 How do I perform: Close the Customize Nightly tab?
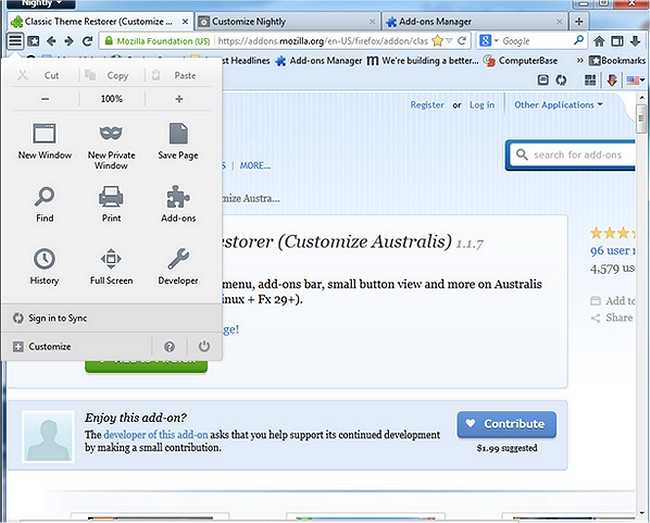tap(372, 22)
